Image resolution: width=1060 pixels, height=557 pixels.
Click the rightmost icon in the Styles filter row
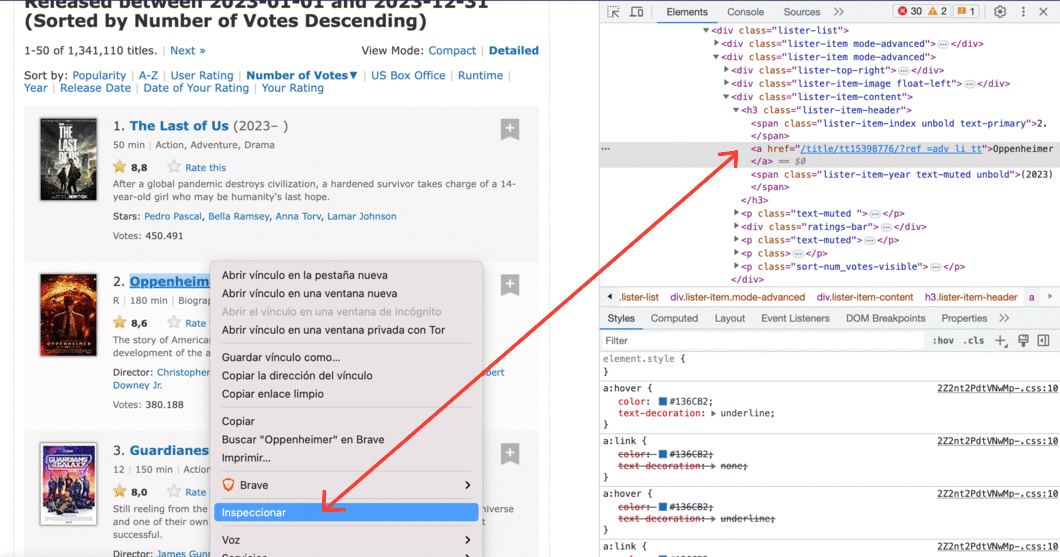[x=1044, y=341]
